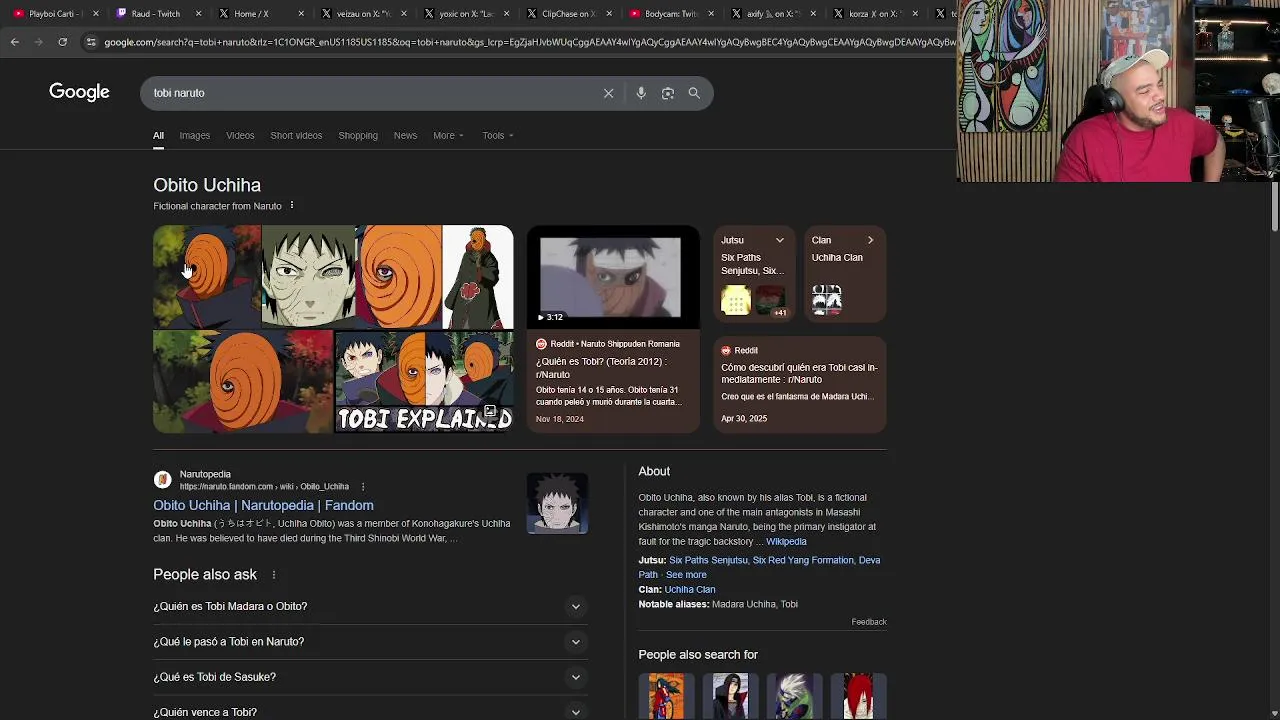Expand the Jutsu card chevron
Viewport: 1280px width, 720px height.
[780, 240]
